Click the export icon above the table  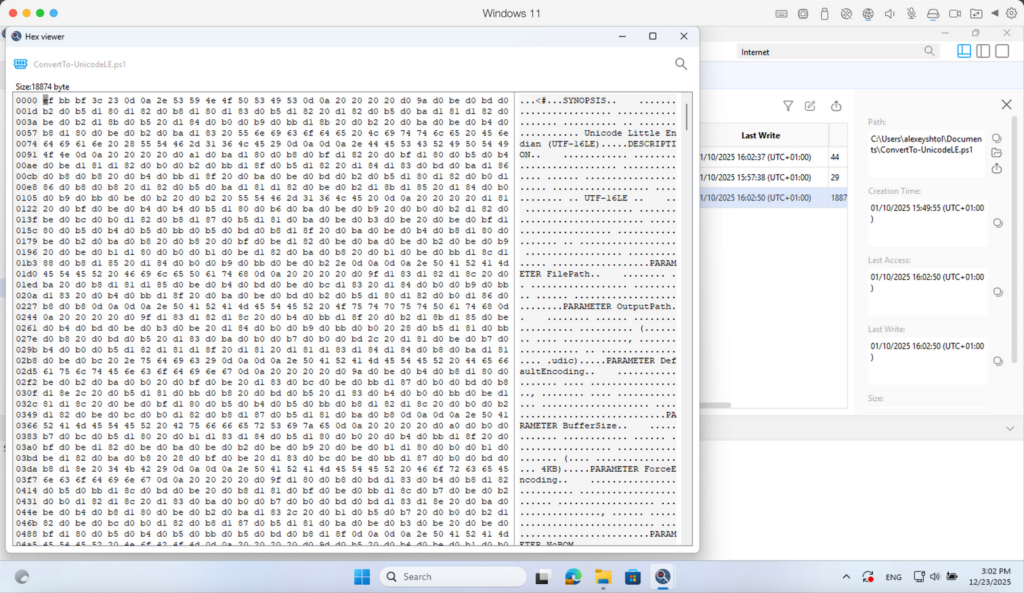click(x=836, y=106)
